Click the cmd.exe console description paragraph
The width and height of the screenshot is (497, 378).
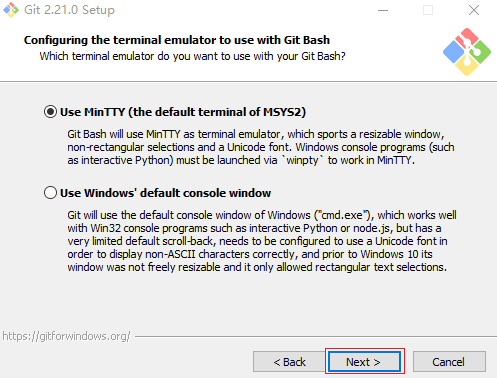pos(262,241)
